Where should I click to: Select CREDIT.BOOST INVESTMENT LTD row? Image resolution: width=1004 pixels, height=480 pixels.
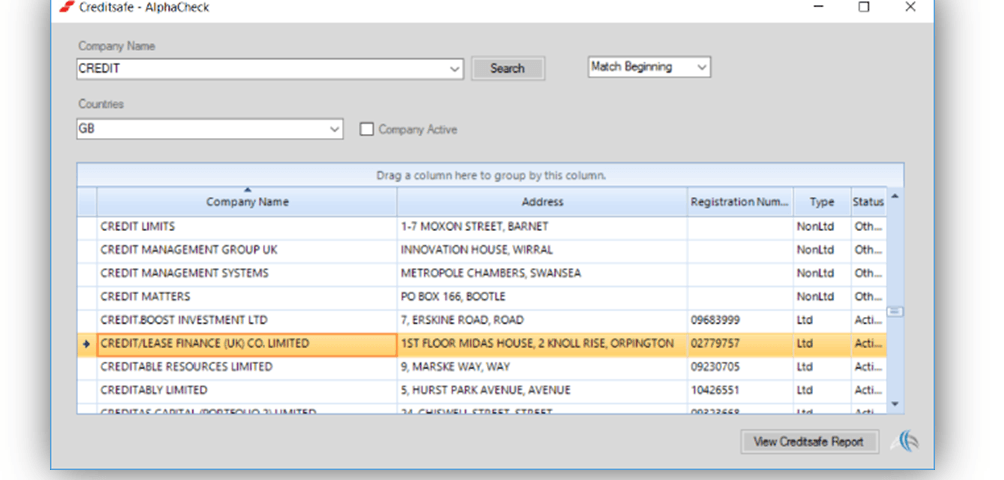[x=482, y=320]
